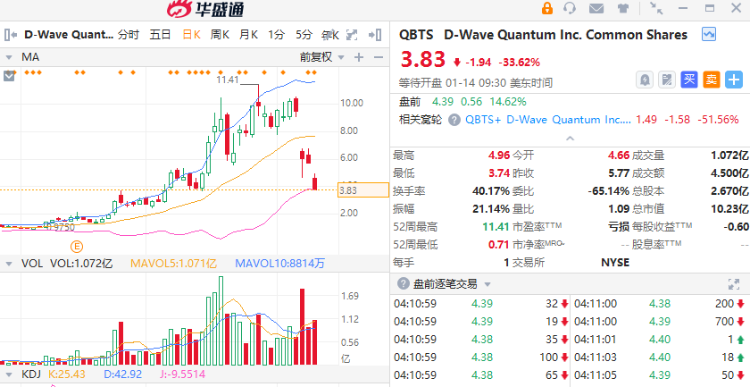Toggle right panel with the arrow-bracket icon
This screenshot has height=387, width=750.
click(375, 34)
